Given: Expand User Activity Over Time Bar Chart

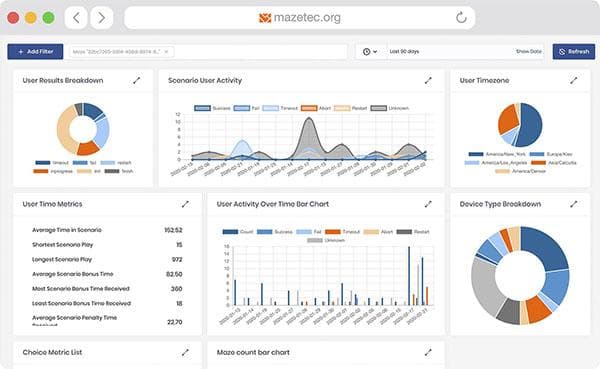Looking at the screenshot, I should tap(428, 204).
